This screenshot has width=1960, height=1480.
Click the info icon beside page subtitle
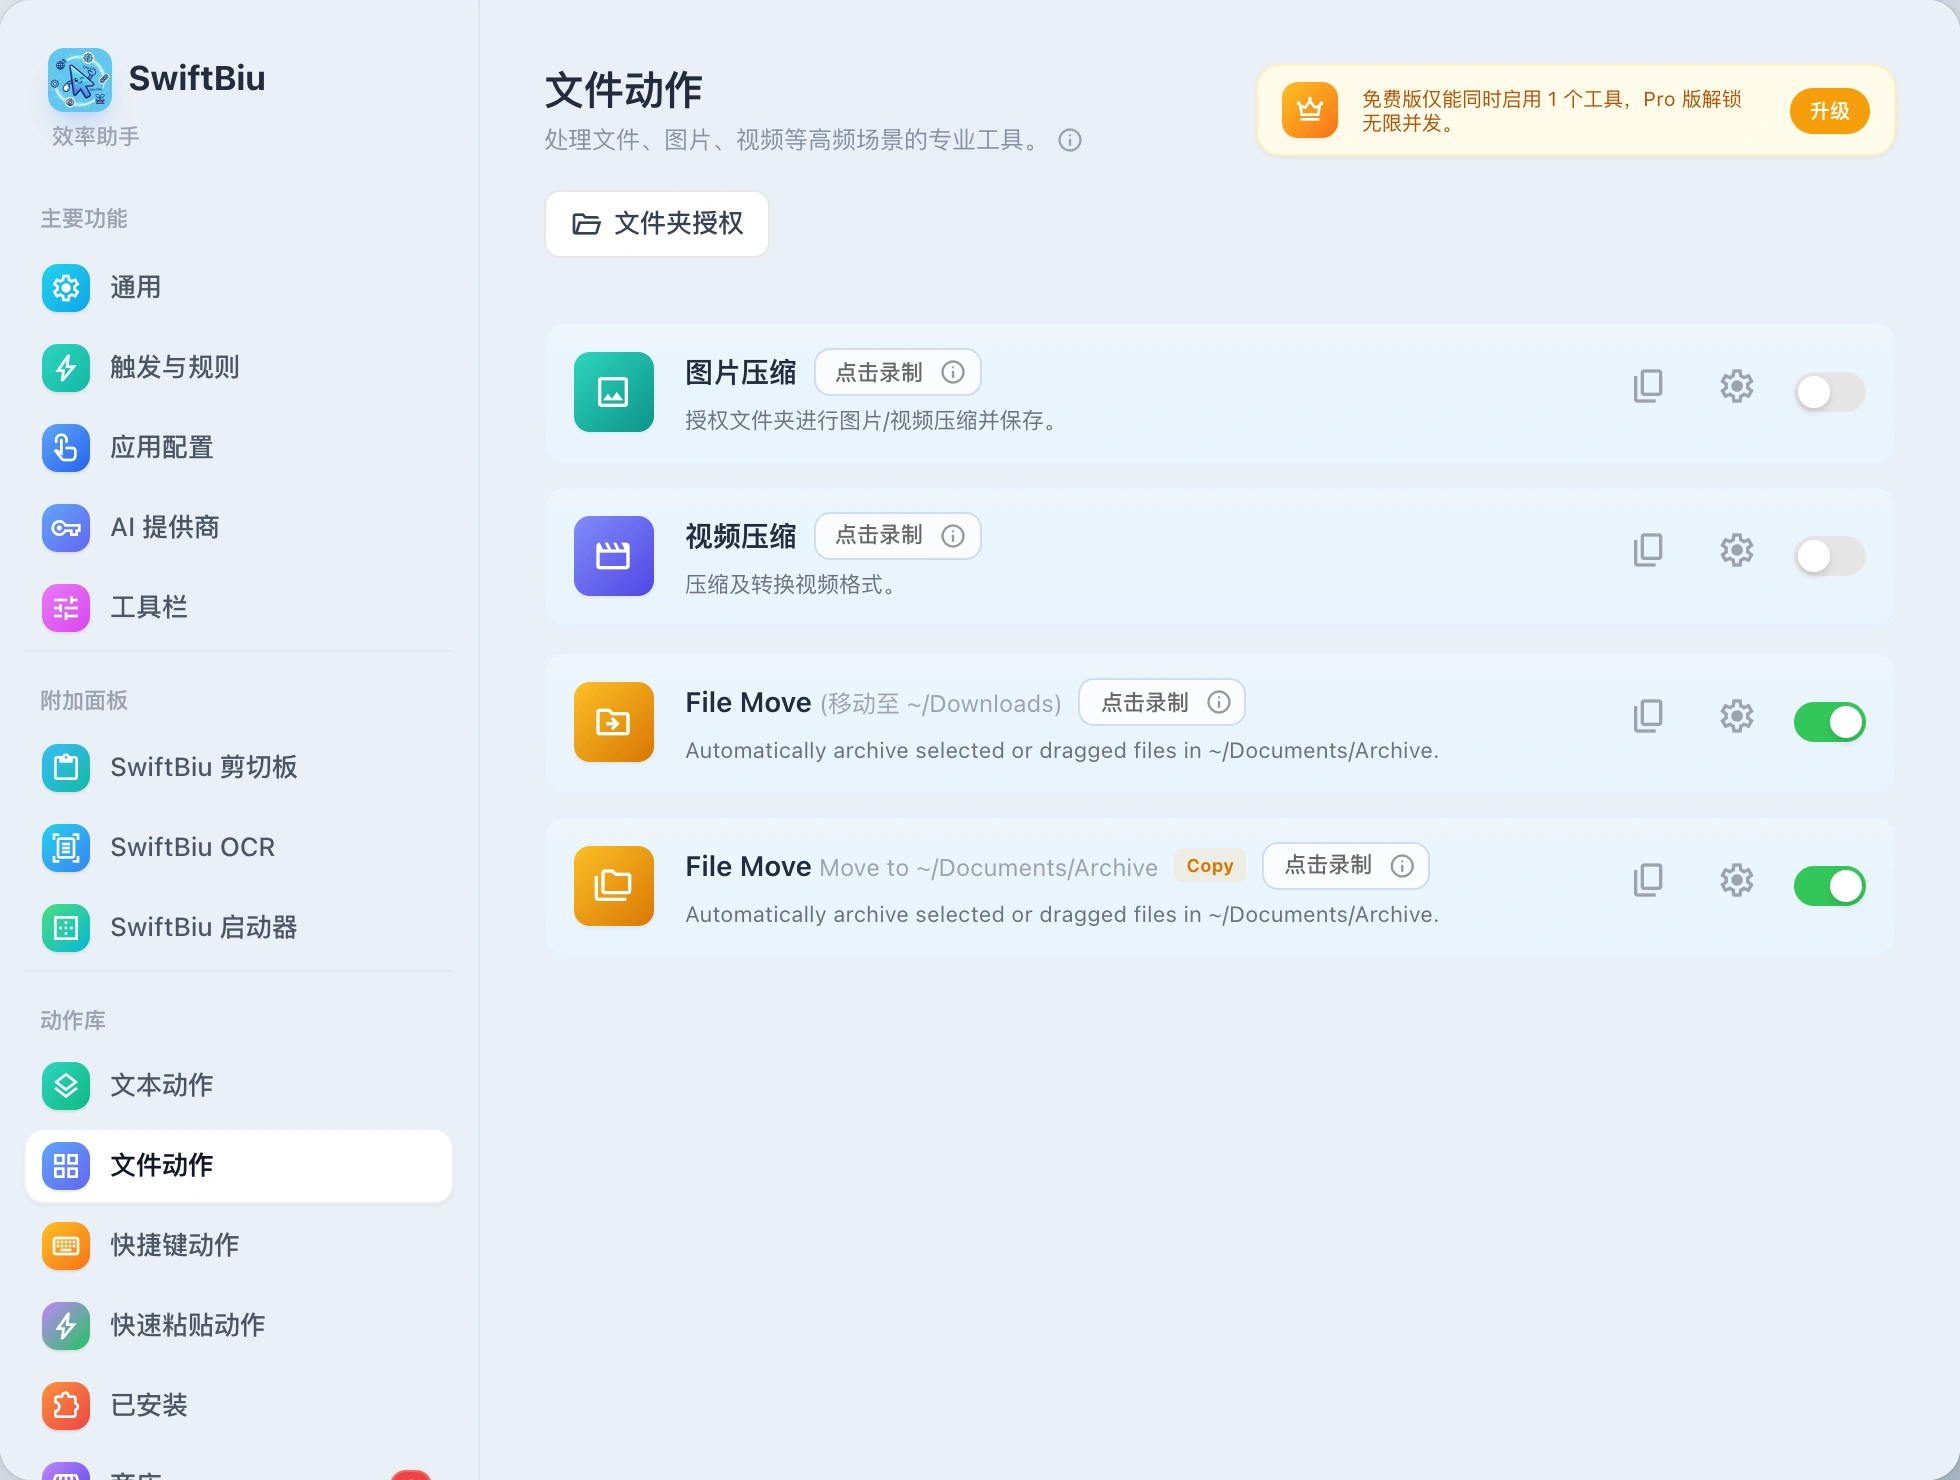point(1070,140)
